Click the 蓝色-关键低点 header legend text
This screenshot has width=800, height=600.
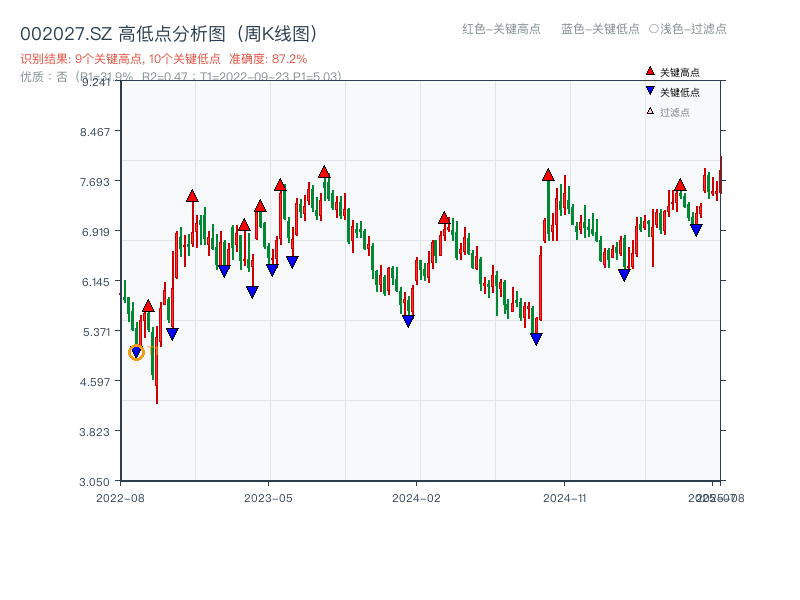pyautogui.click(x=600, y=29)
